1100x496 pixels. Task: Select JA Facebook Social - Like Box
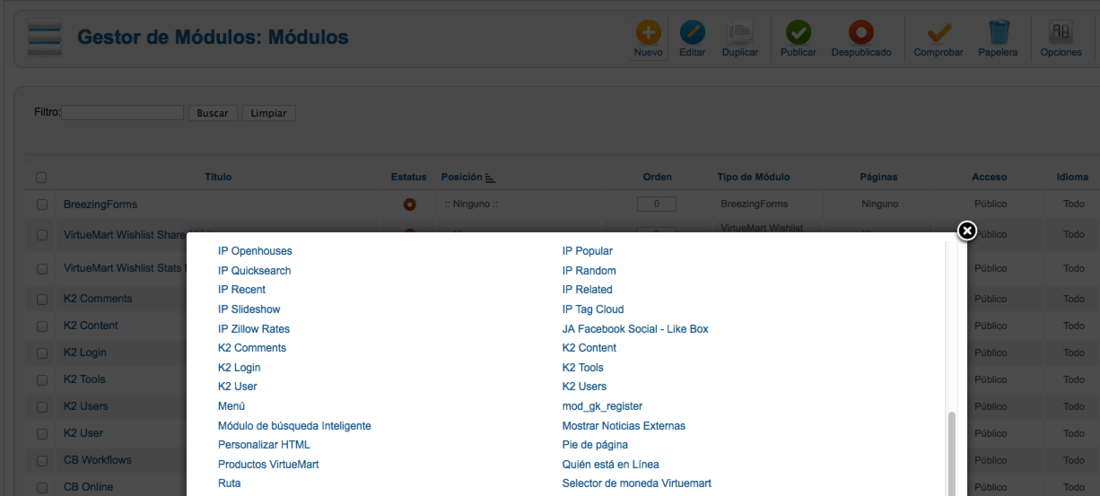tap(636, 329)
